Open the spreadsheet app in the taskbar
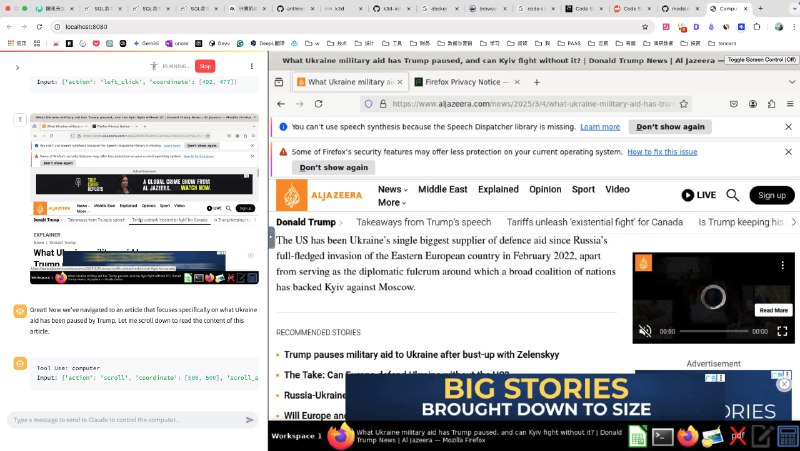Viewport: 800px width, 451px height. 637,437
